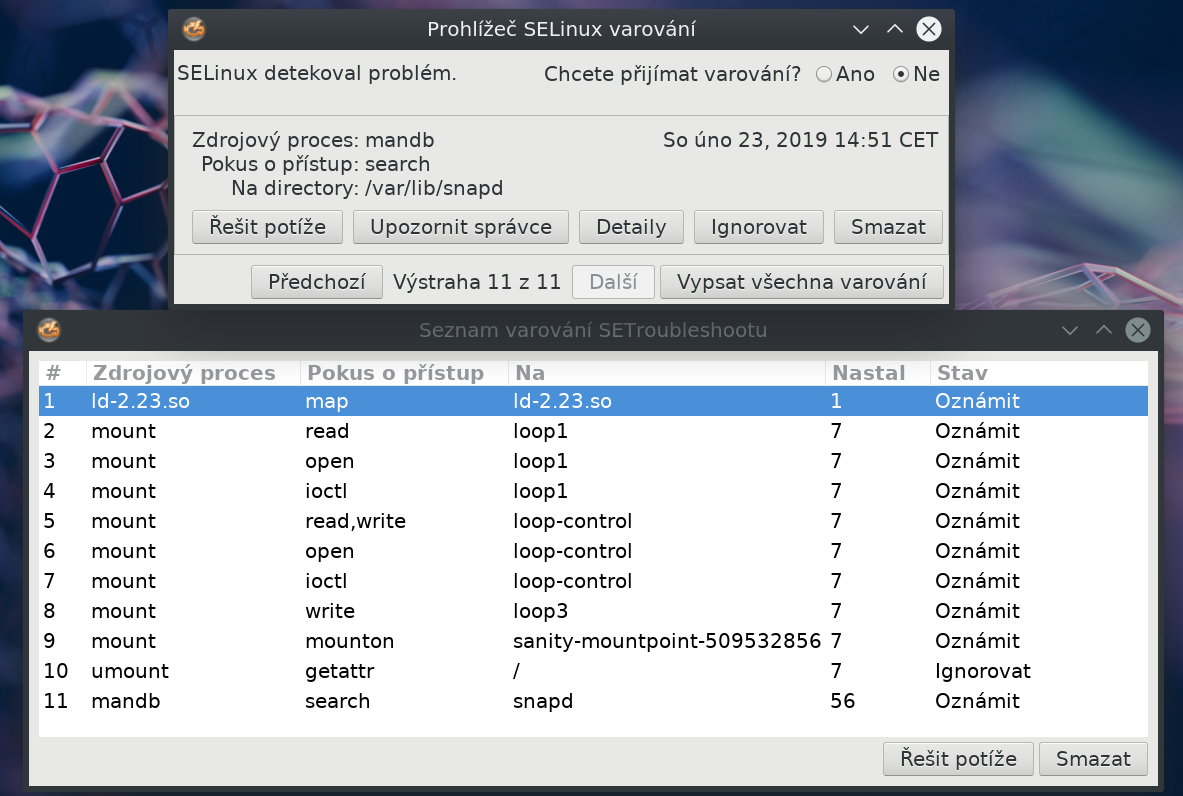Image resolution: width=1183 pixels, height=796 pixels.
Task: Sort by the Stav column header
Action: (1039, 373)
